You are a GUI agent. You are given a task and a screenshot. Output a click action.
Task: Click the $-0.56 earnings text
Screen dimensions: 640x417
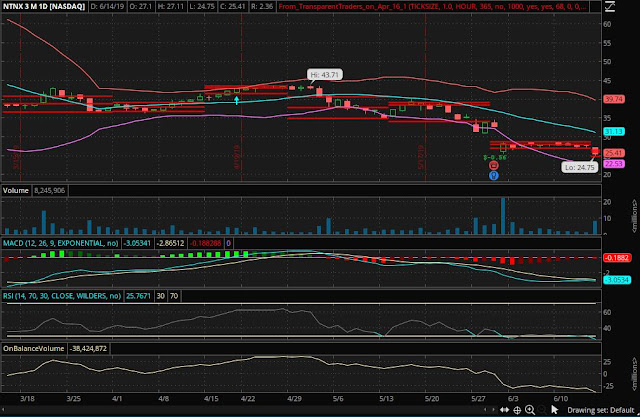click(x=495, y=157)
